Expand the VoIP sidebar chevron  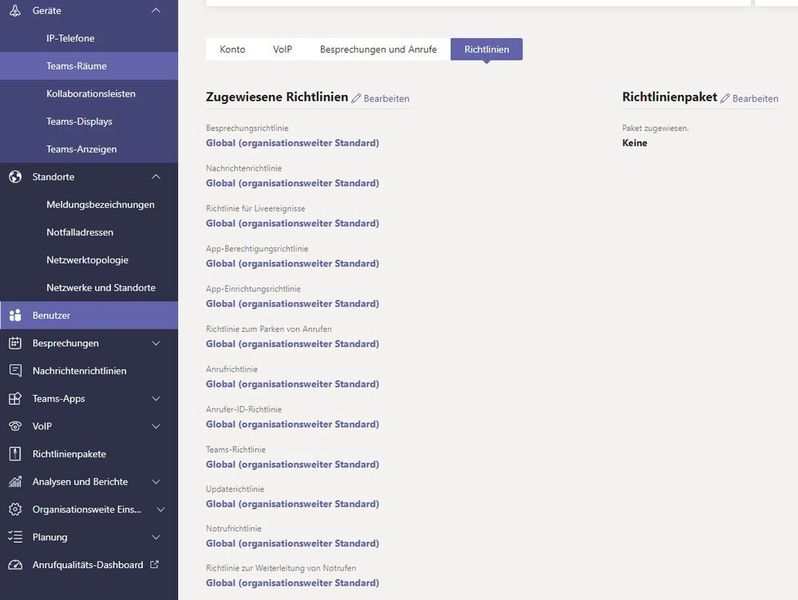tap(156, 426)
